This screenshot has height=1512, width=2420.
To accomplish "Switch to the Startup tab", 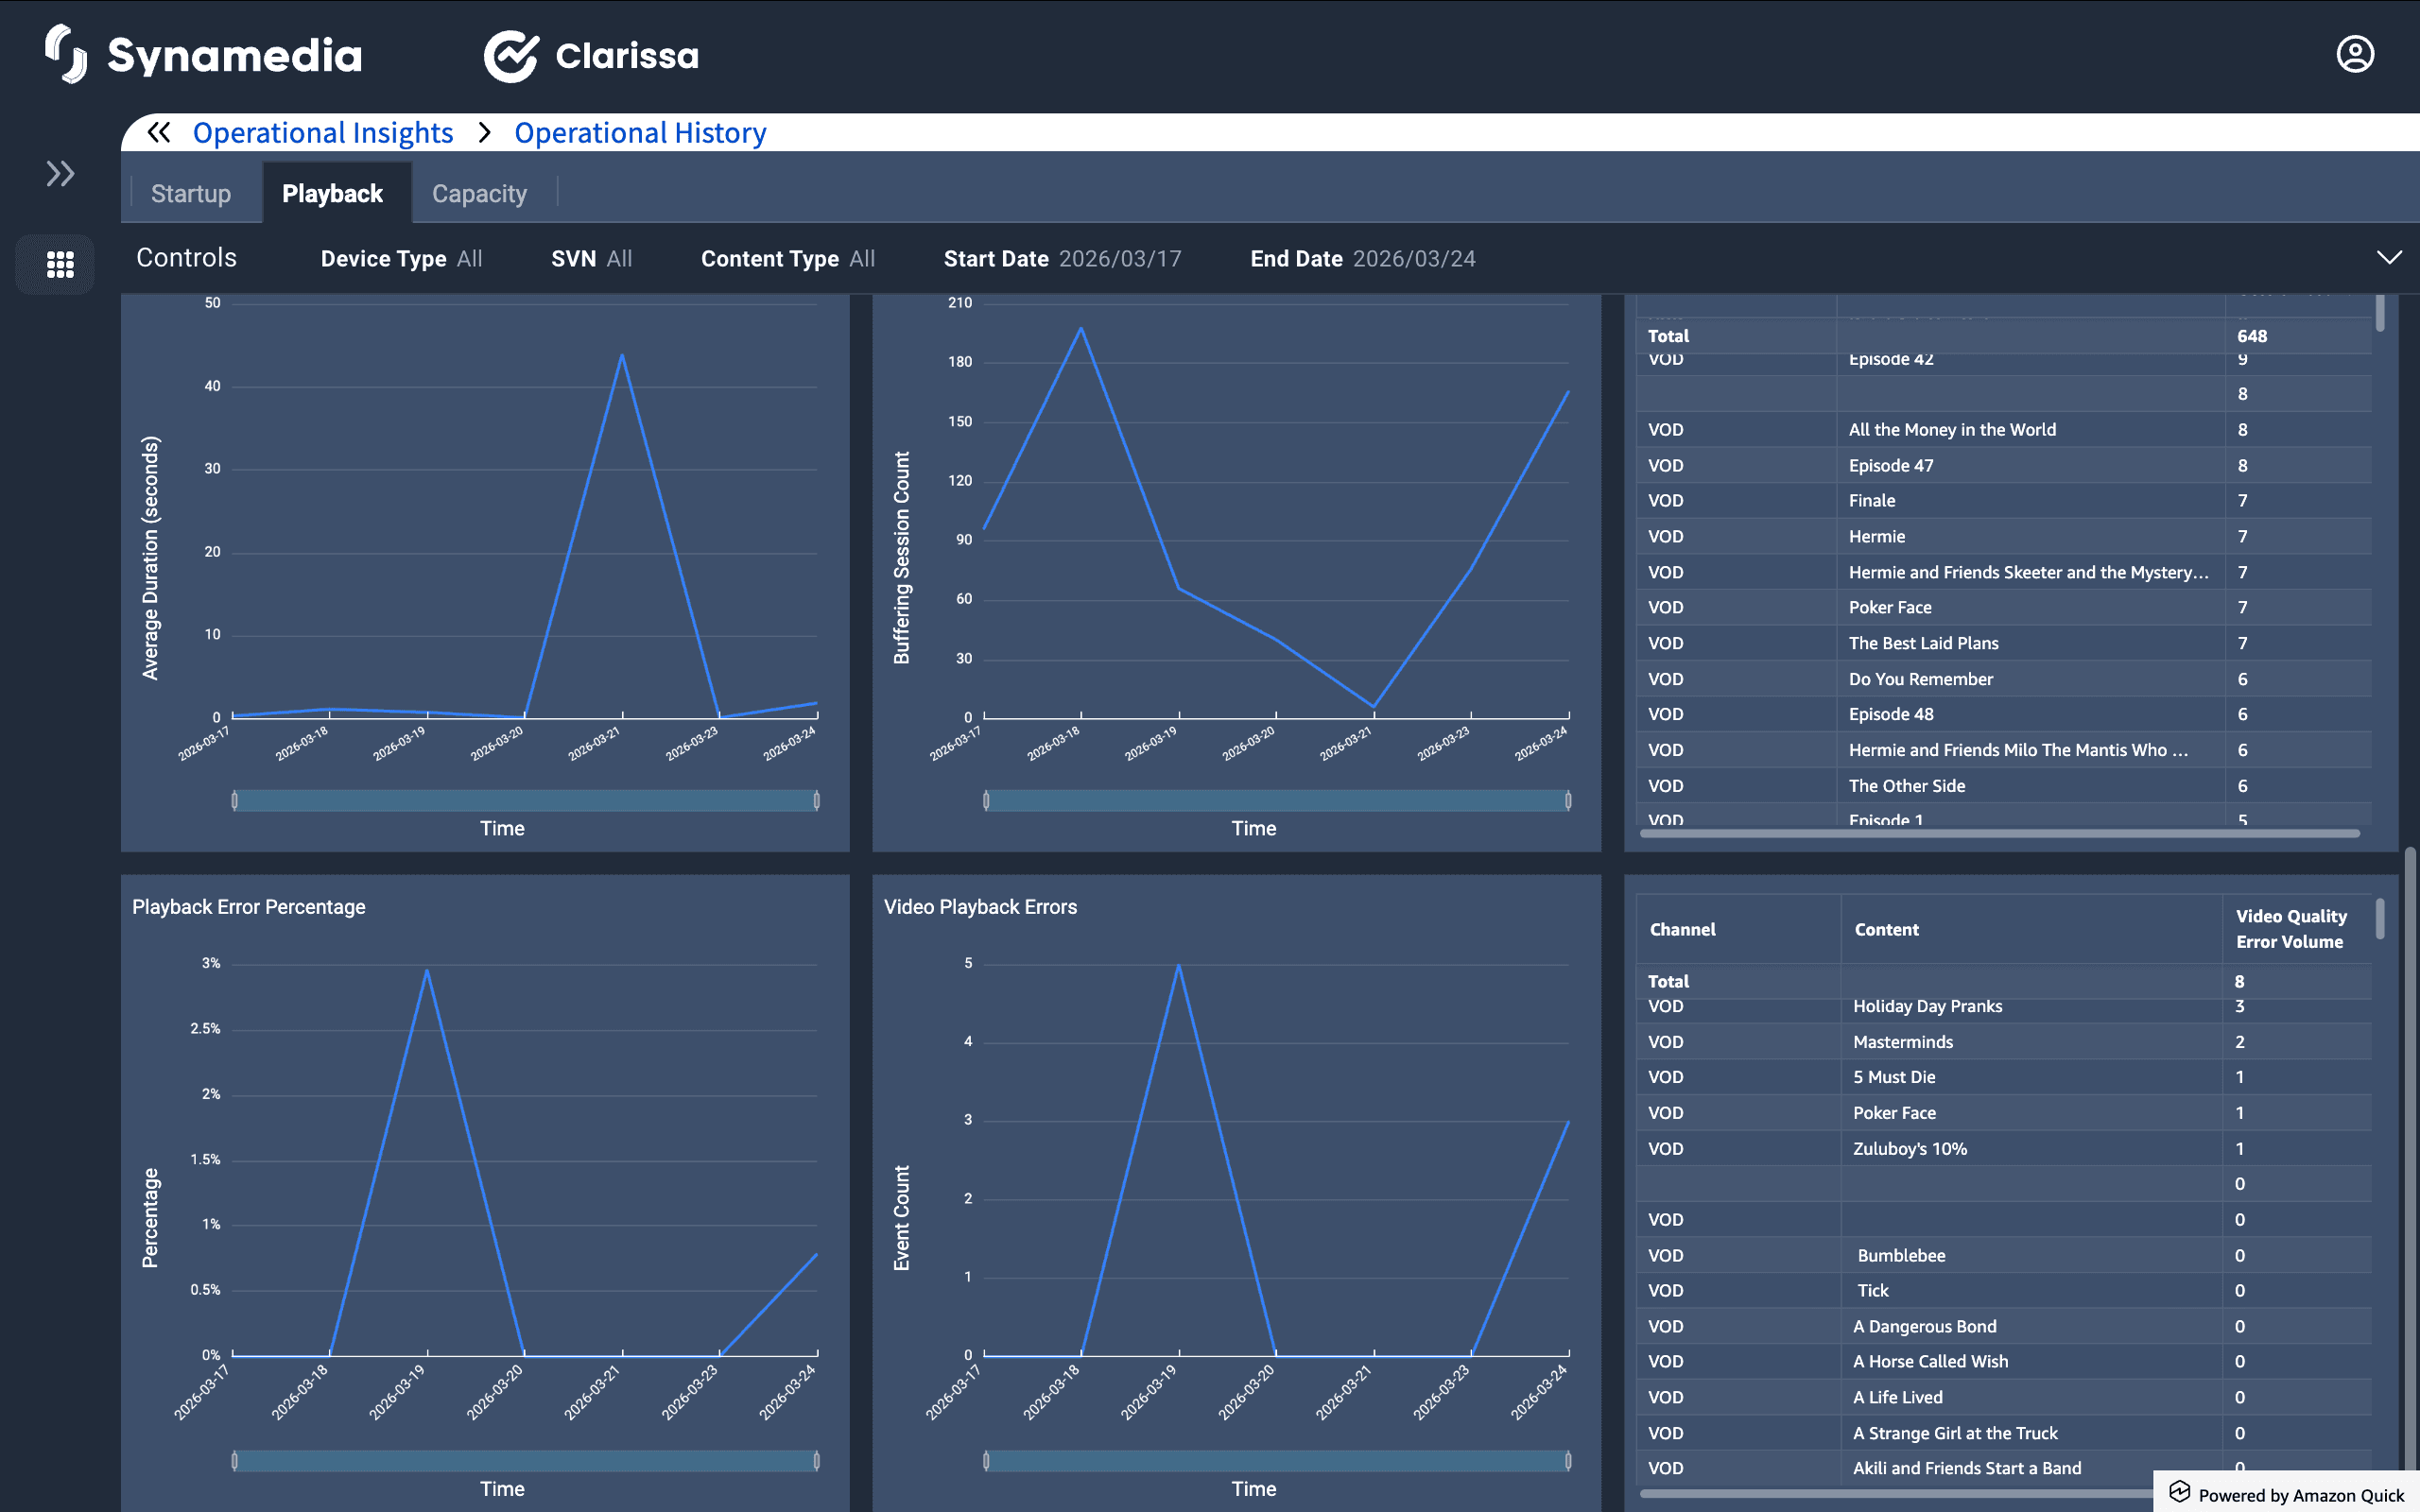I will (190, 194).
